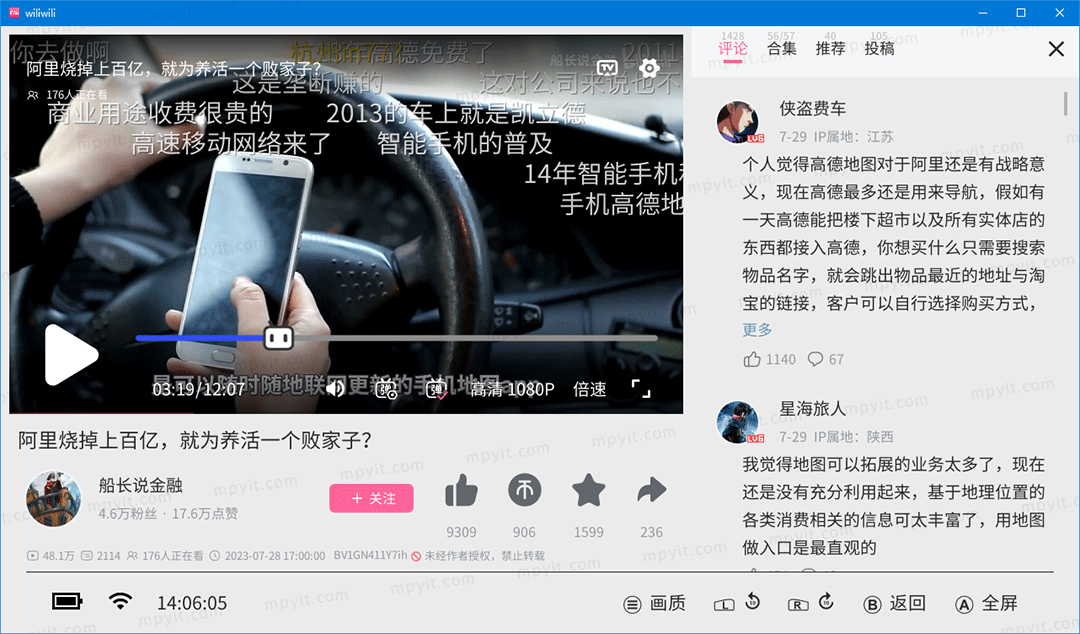Enter fullscreen via the corner brackets icon
1080x634 pixels.
[641, 389]
